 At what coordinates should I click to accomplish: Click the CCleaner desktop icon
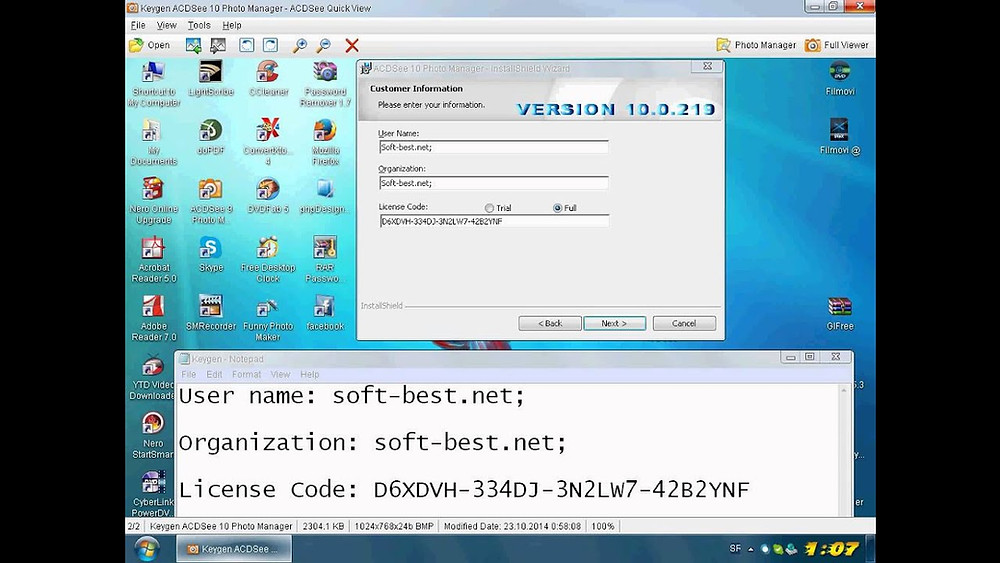[x=268, y=78]
